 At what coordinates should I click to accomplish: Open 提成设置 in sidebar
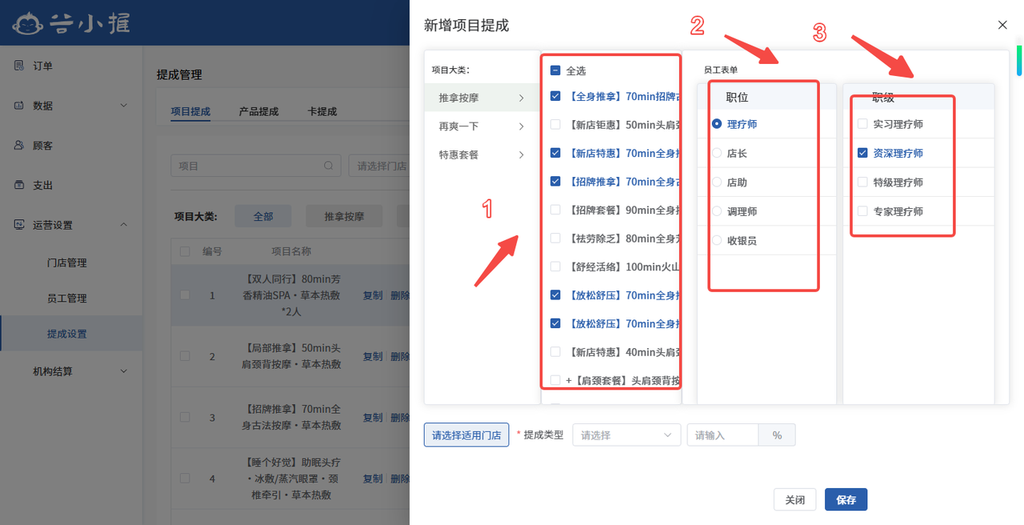(x=67, y=333)
